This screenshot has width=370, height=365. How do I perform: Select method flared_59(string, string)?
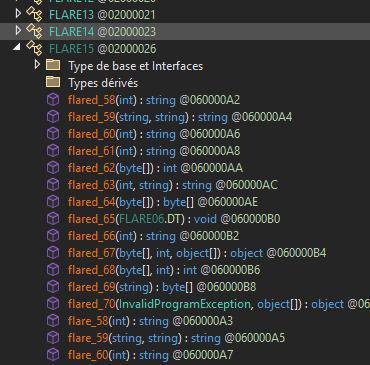coord(180,117)
